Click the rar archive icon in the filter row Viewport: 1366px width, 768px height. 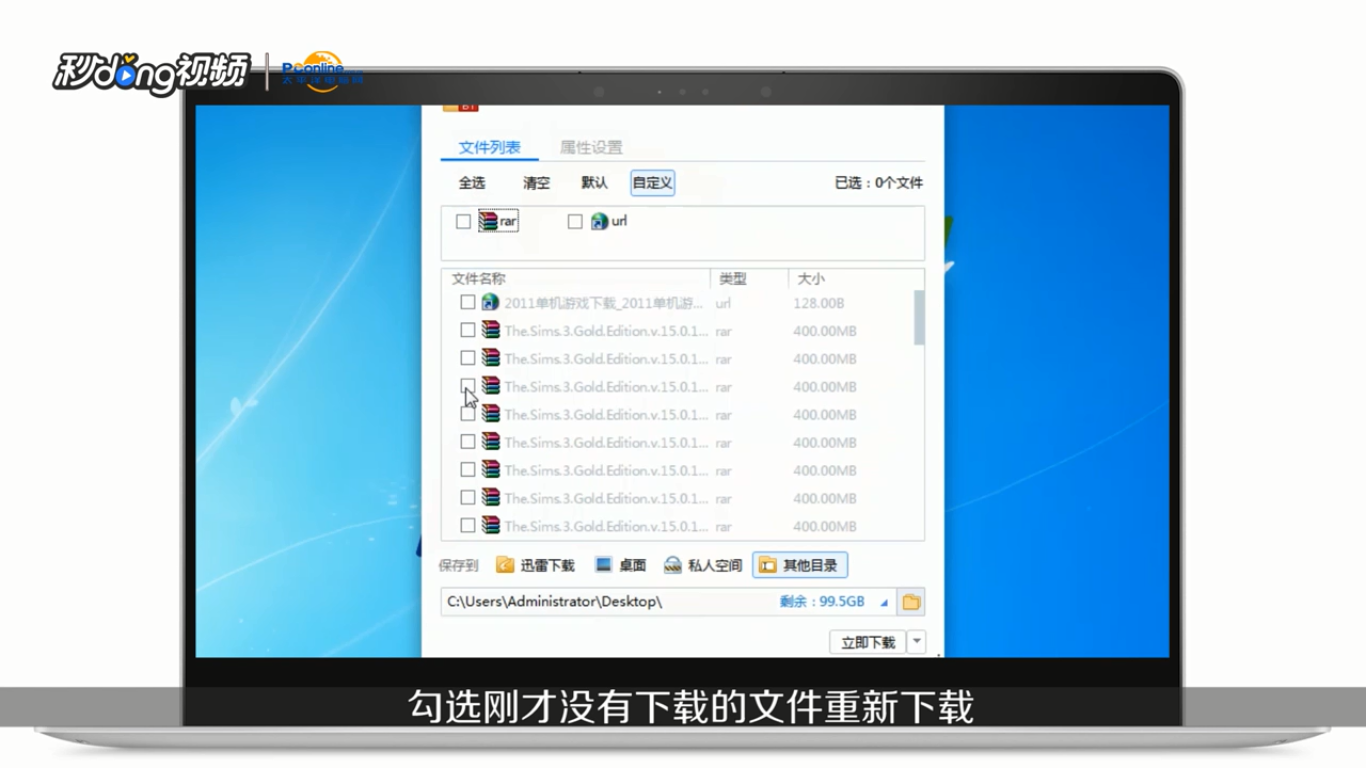(488, 221)
